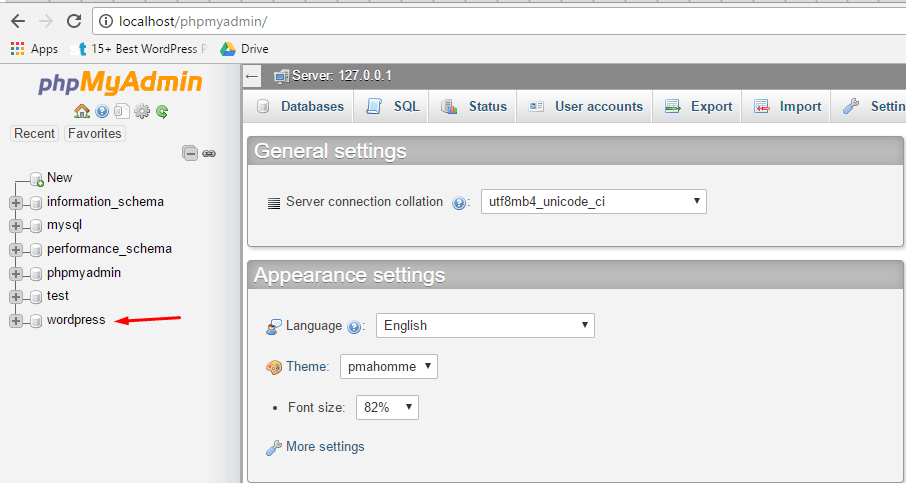
Task: Select the phpmyadmin database
Action: pyautogui.click(x=84, y=272)
